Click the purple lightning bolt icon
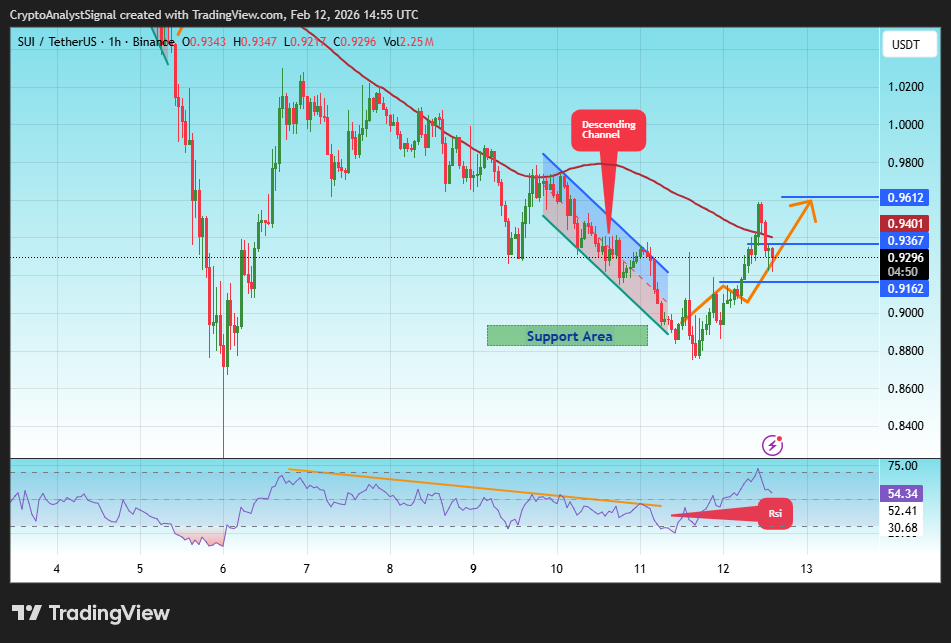 pyautogui.click(x=772, y=445)
